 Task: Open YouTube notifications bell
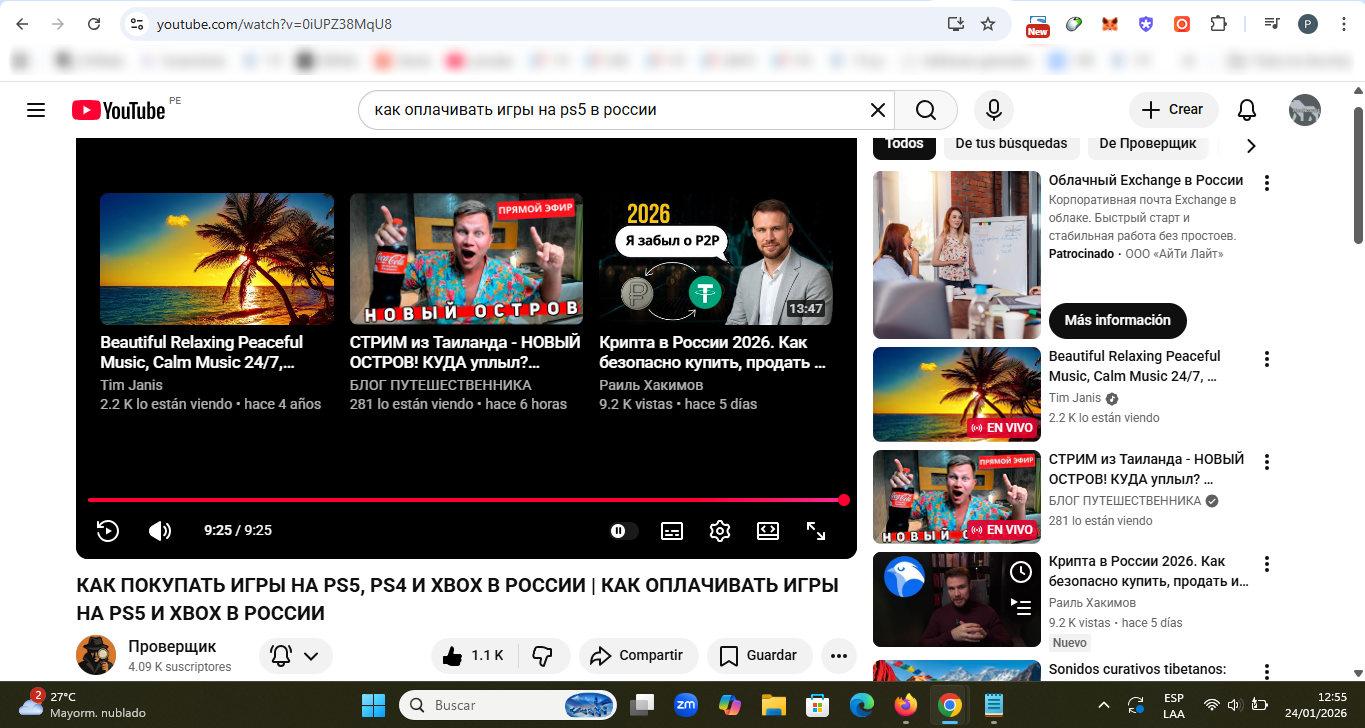1247,110
